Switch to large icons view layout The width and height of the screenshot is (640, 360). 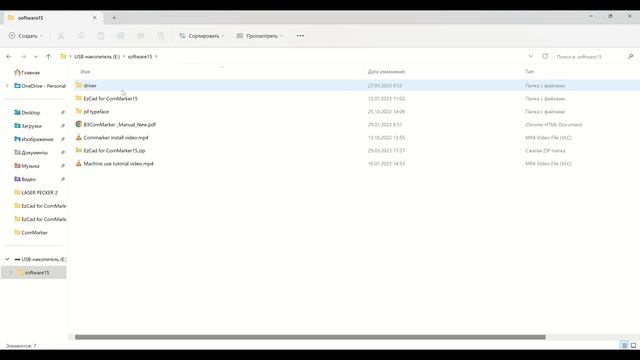[x=633, y=345]
